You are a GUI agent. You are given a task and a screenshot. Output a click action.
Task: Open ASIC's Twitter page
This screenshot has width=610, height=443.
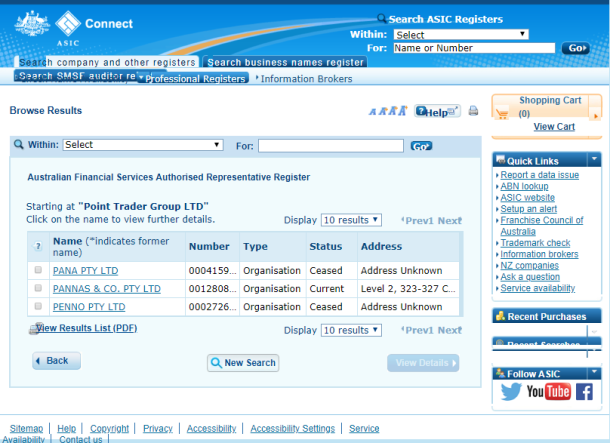tap(511, 391)
